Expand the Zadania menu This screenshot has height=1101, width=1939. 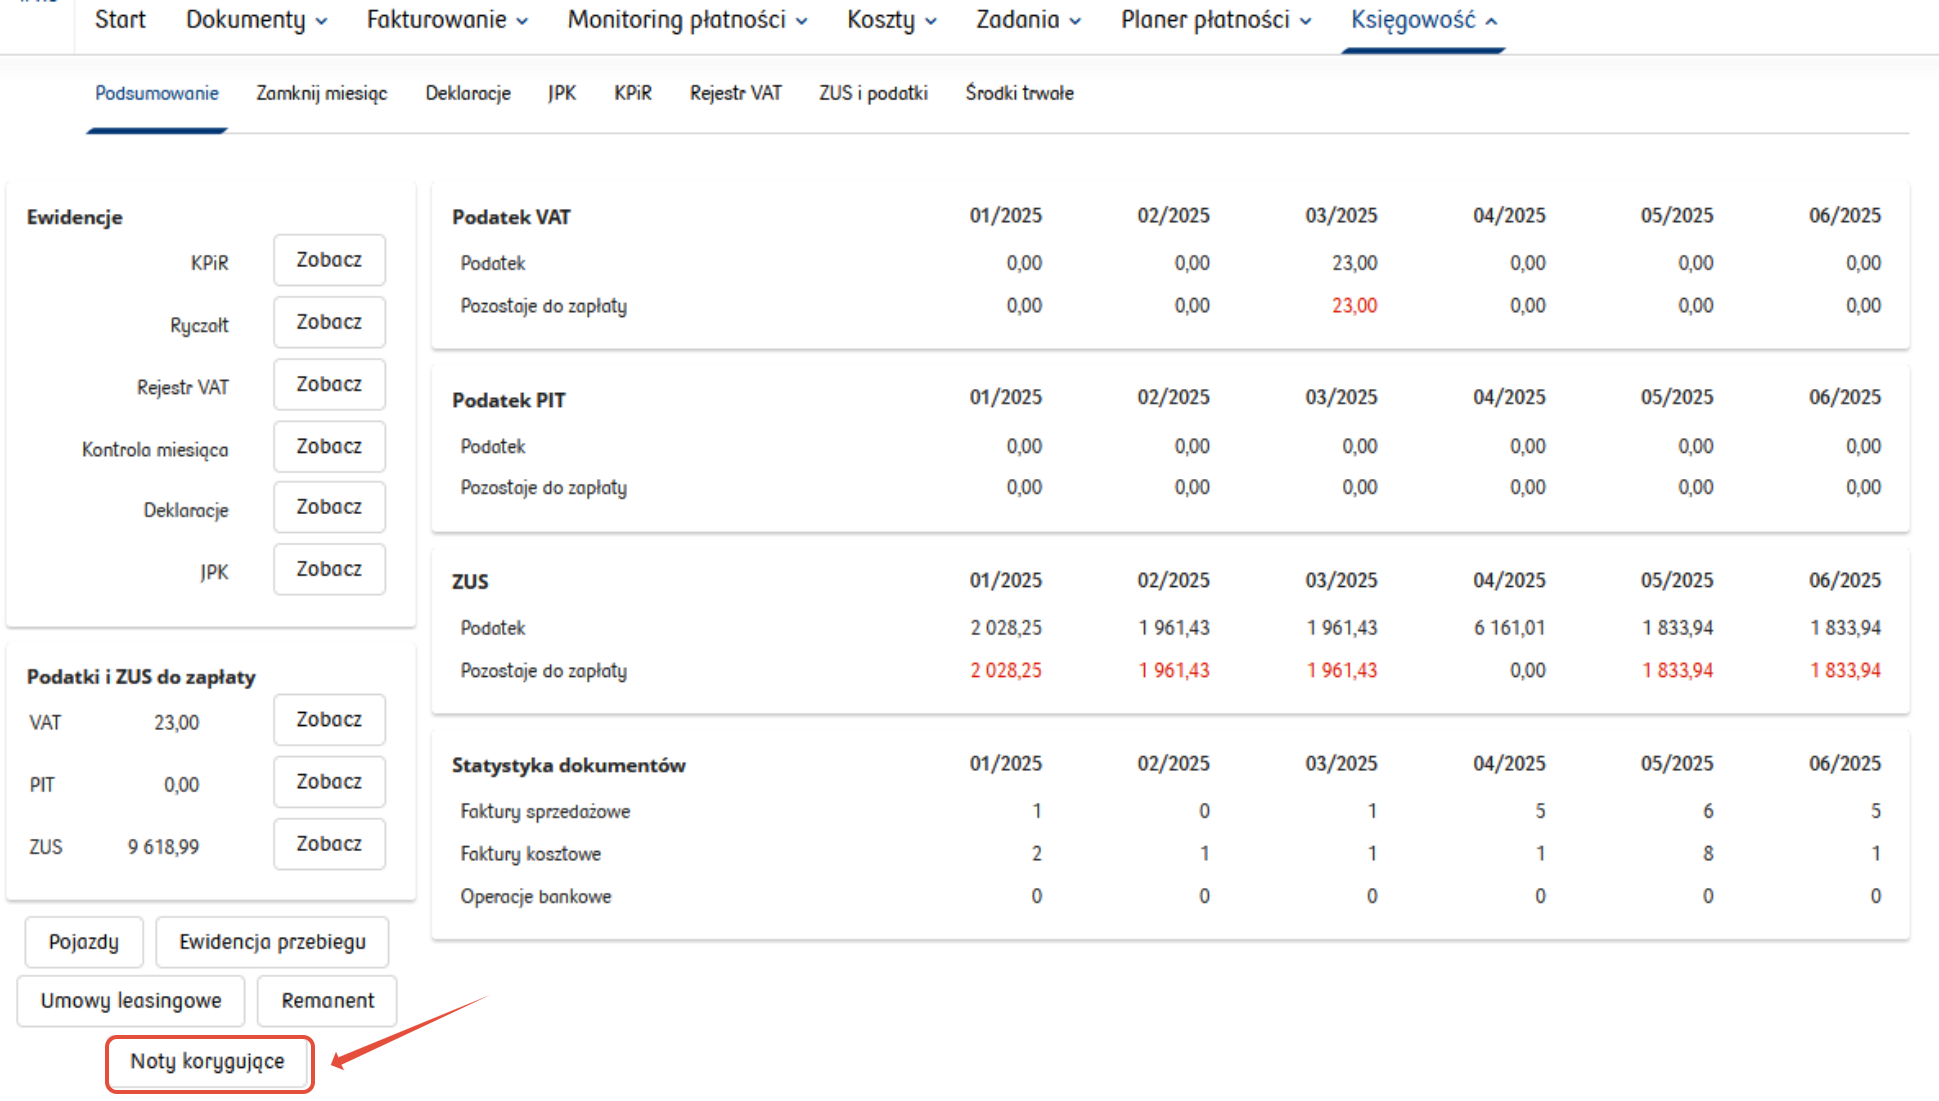[x=1028, y=20]
